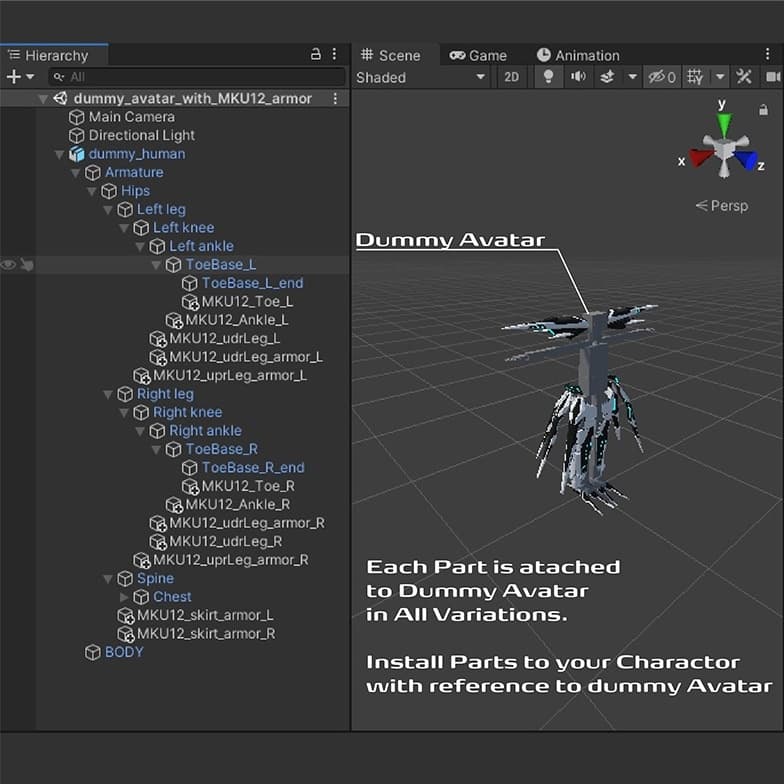Switch to the Game tab
Image resolution: width=784 pixels, height=784 pixels.
(x=478, y=55)
